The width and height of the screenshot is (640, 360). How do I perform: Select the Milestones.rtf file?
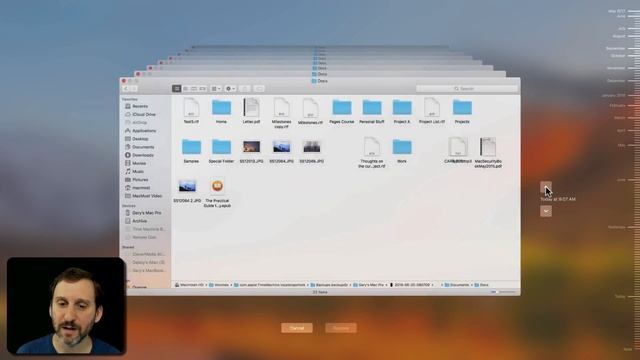[x=310, y=111]
